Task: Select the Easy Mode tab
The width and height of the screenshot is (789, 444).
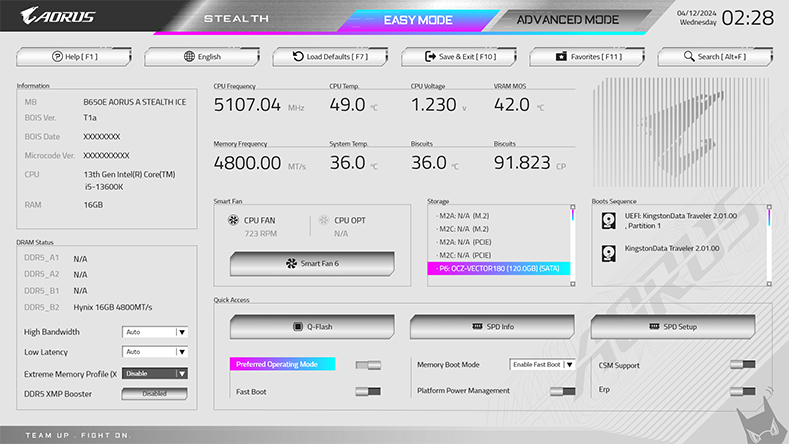Action: (418, 19)
